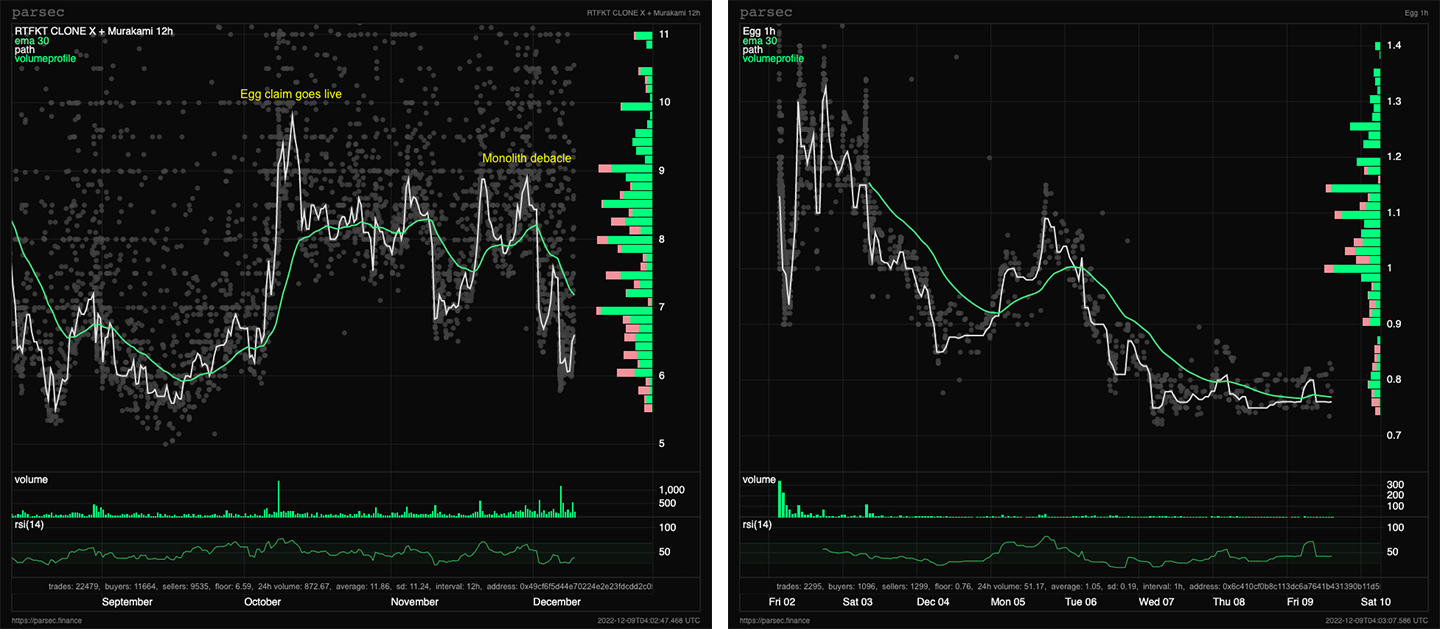Viewport: 1440px width, 629px height.
Task: Click the 'Sat 10' axis label
Action: tap(1376, 602)
